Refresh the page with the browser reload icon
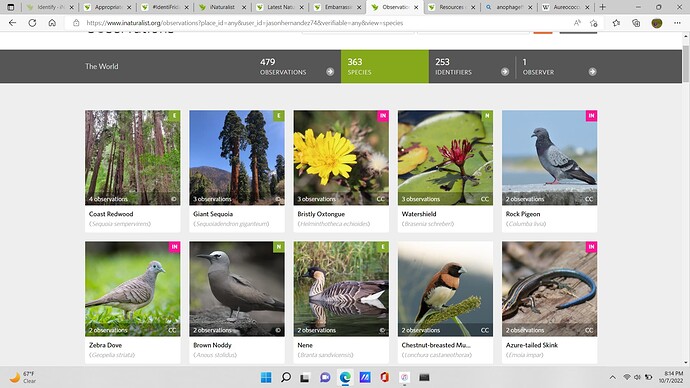This screenshot has width=690, height=388. tap(32, 23)
